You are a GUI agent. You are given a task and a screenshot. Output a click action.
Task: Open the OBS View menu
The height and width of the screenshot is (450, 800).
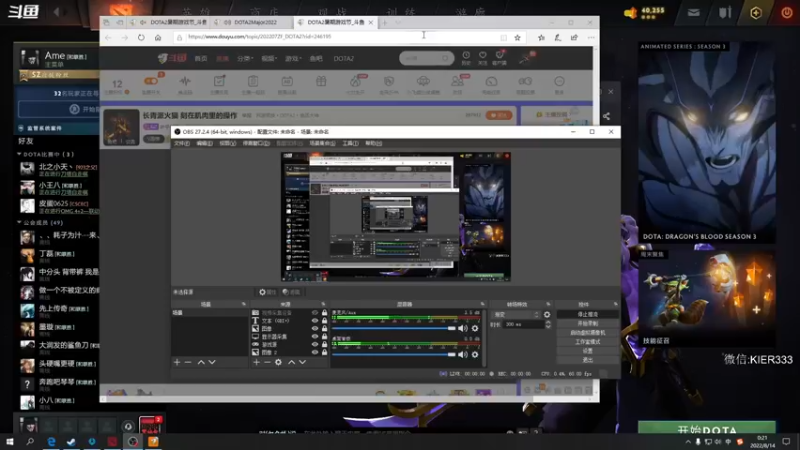(228, 143)
